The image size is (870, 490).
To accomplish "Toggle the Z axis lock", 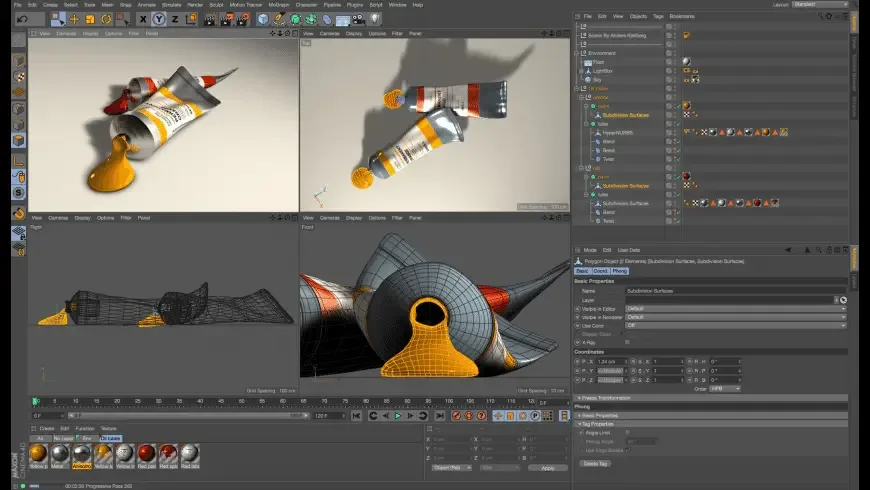I will (175, 19).
